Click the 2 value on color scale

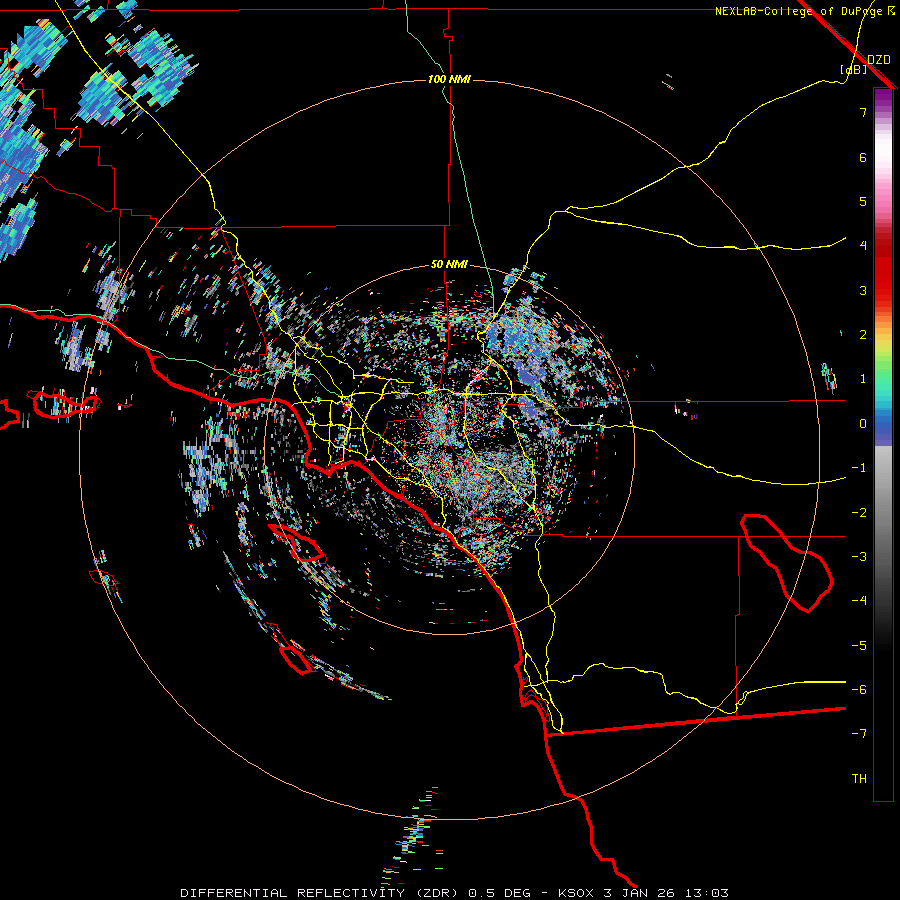click(x=863, y=335)
